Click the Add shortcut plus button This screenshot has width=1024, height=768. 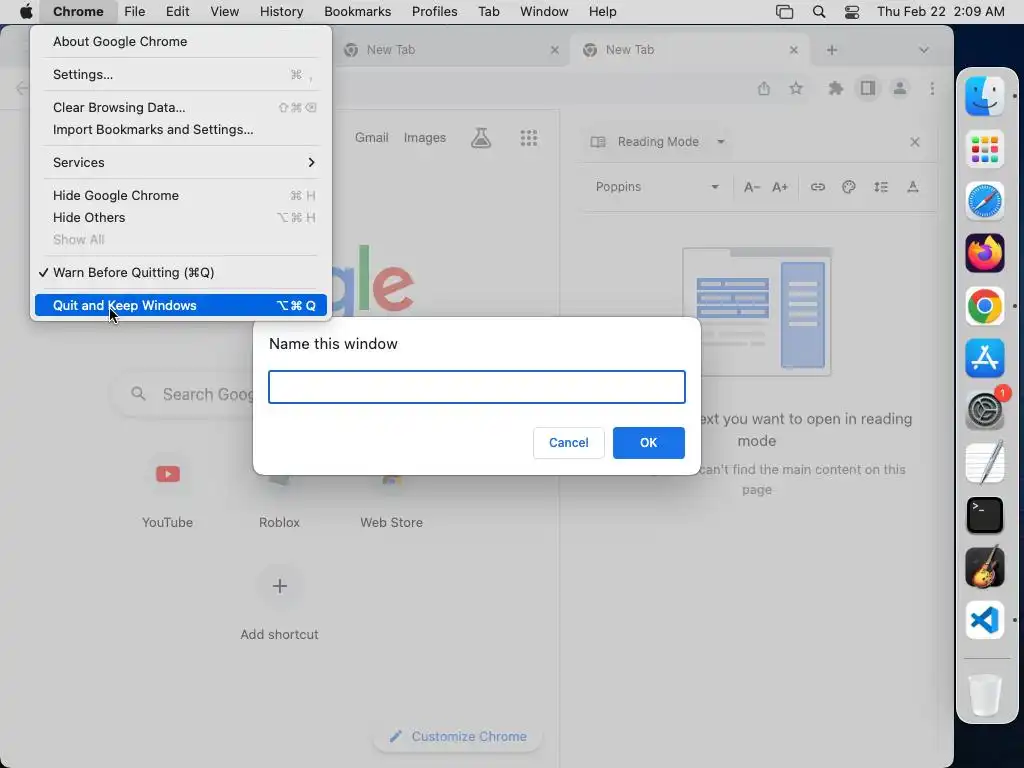280,586
